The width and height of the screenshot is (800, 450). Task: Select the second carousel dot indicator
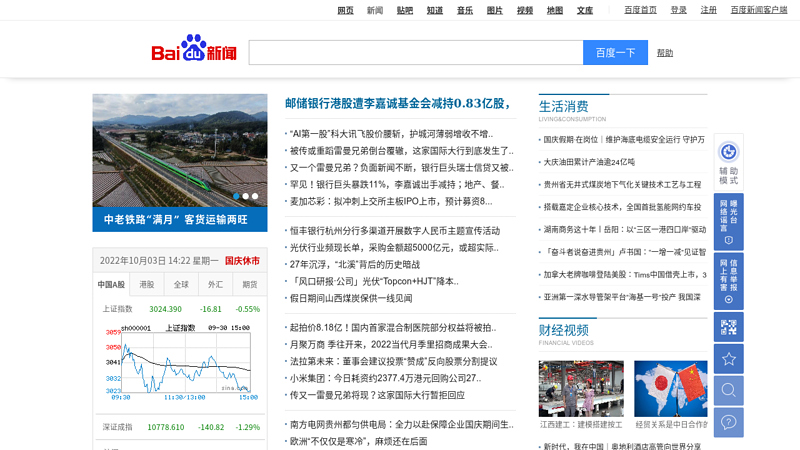click(x=245, y=196)
